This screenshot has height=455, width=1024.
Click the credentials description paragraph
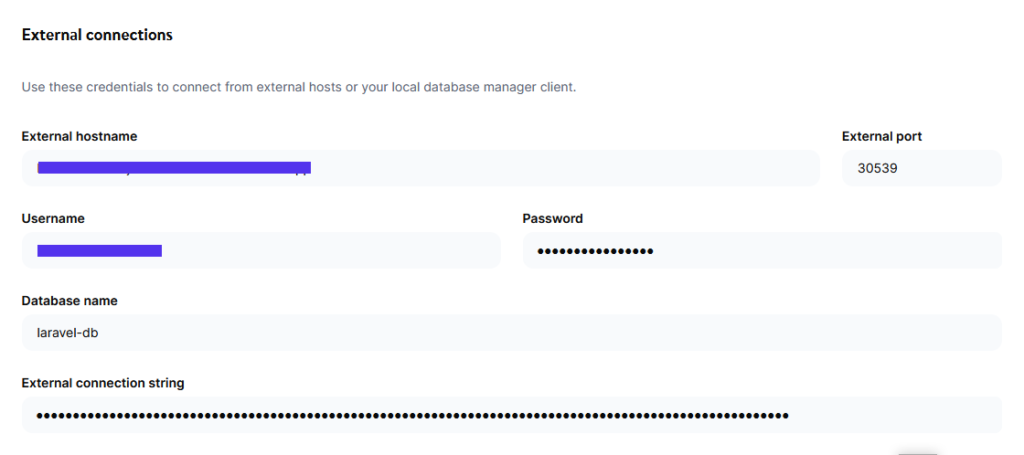pyautogui.click(x=298, y=87)
